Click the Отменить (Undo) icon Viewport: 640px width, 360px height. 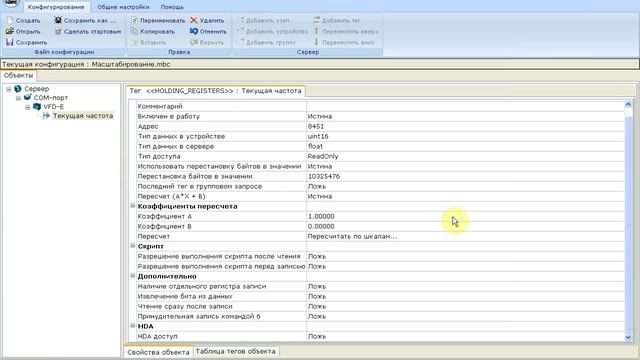[194, 31]
